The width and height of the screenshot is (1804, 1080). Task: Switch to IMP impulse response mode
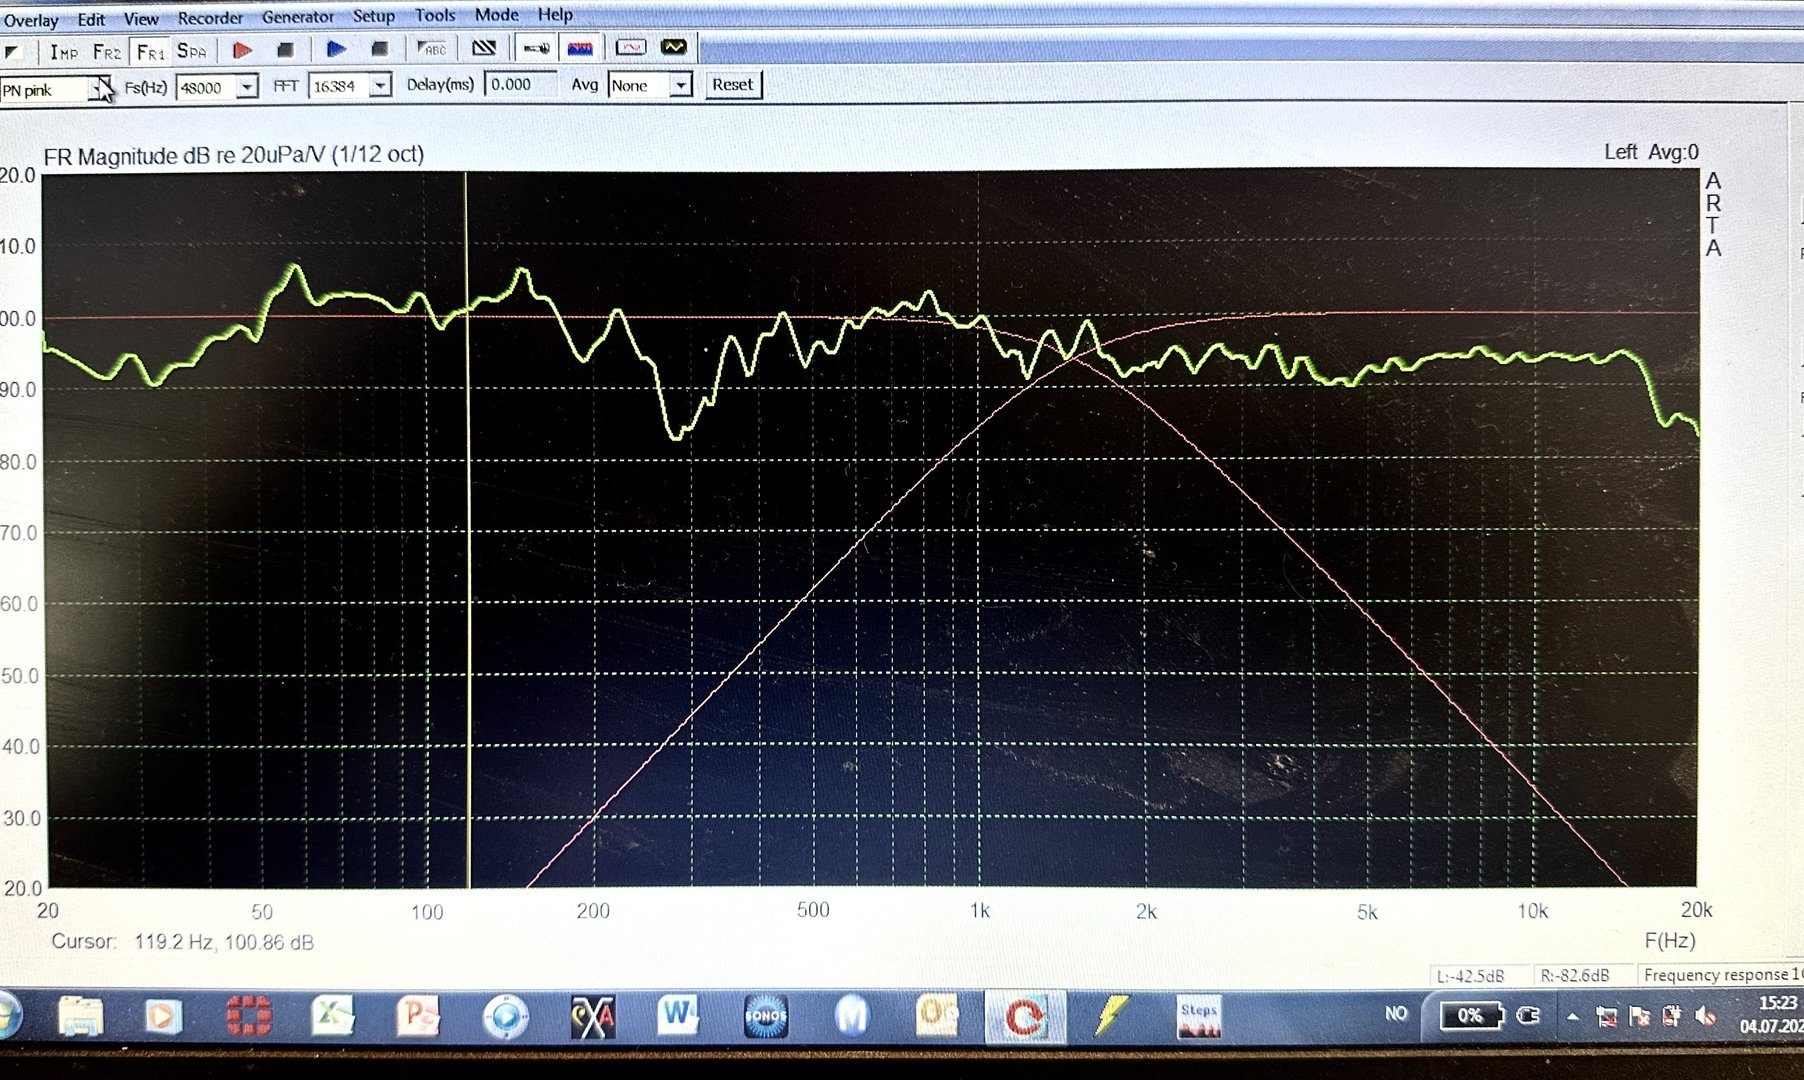tap(64, 51)
